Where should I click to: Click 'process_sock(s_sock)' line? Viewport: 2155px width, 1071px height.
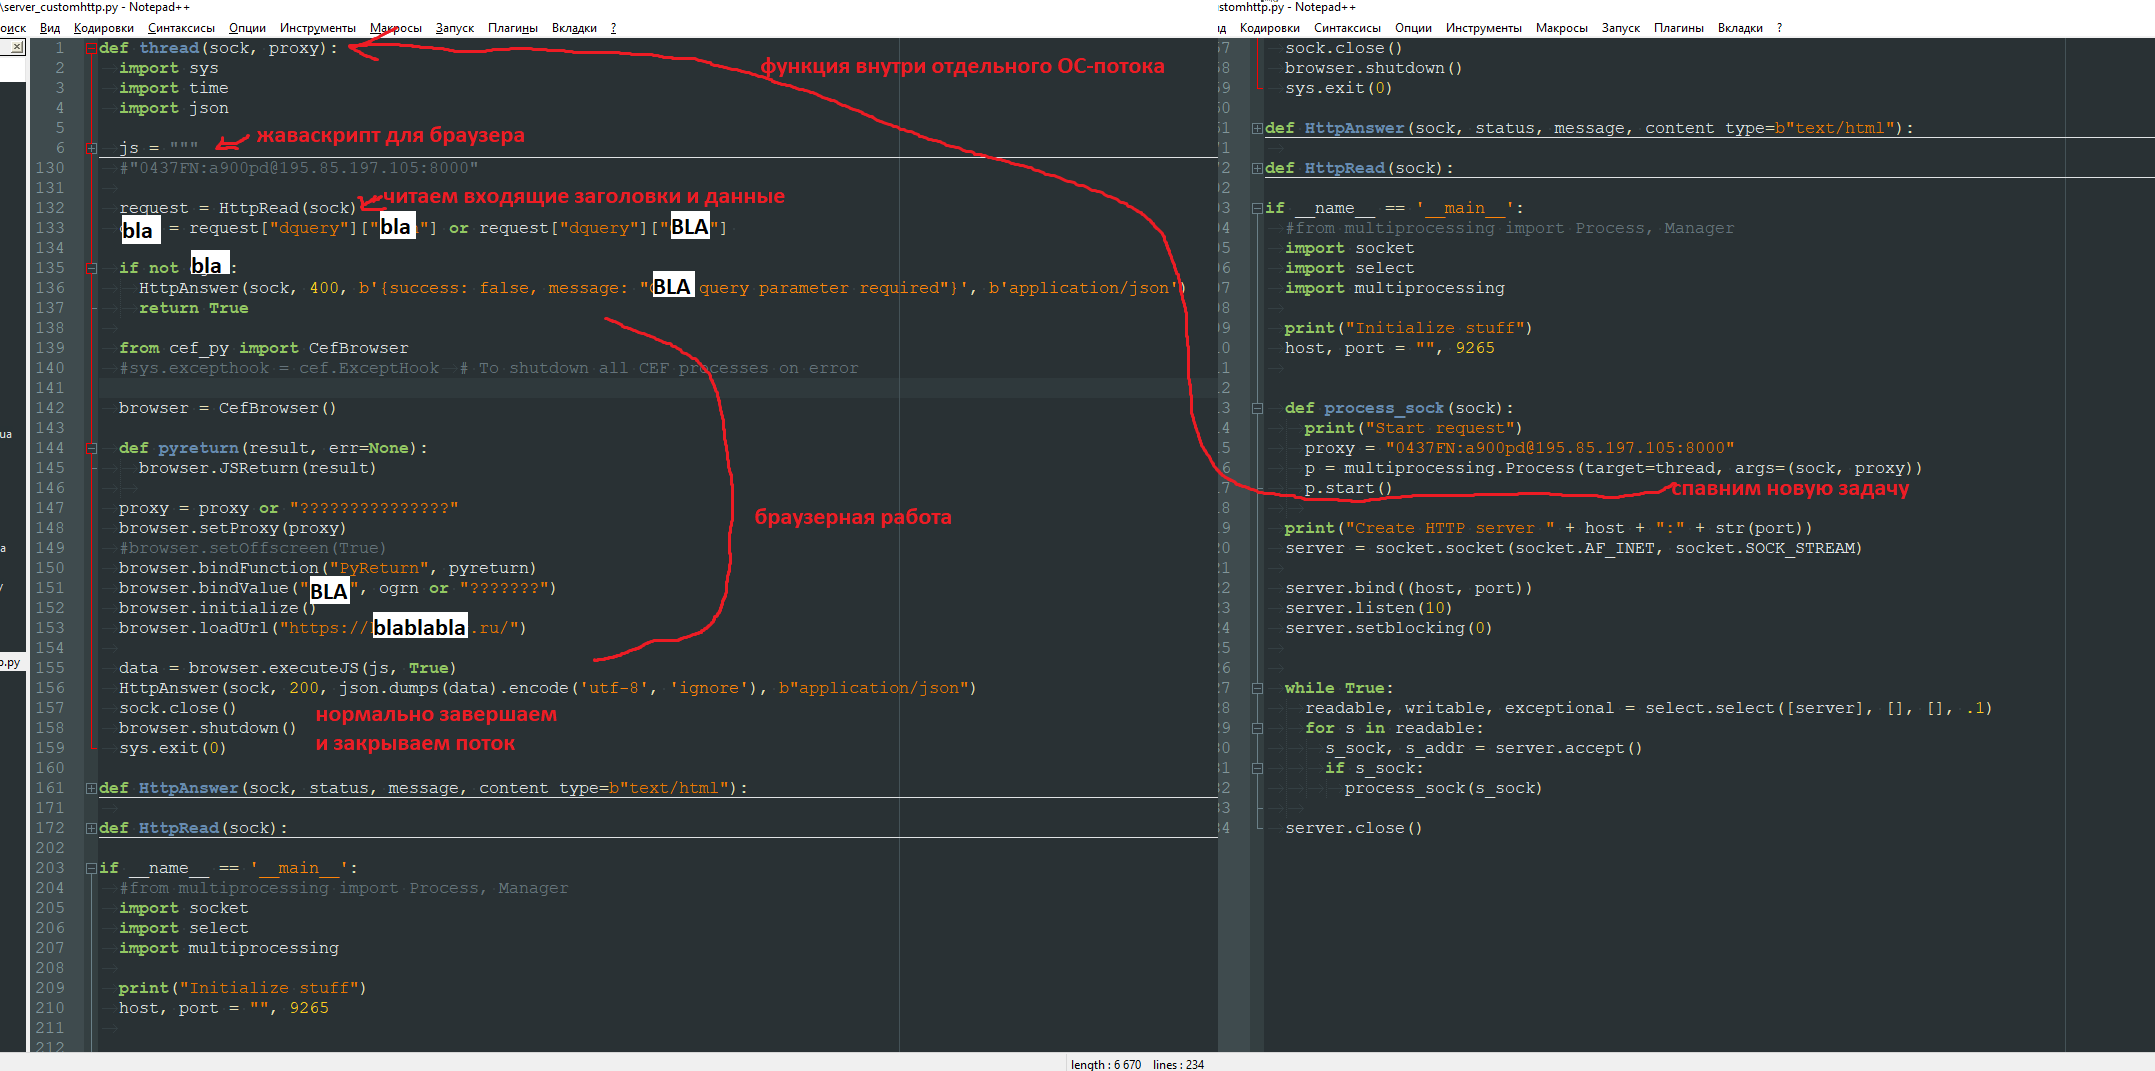click(1444, 788)
